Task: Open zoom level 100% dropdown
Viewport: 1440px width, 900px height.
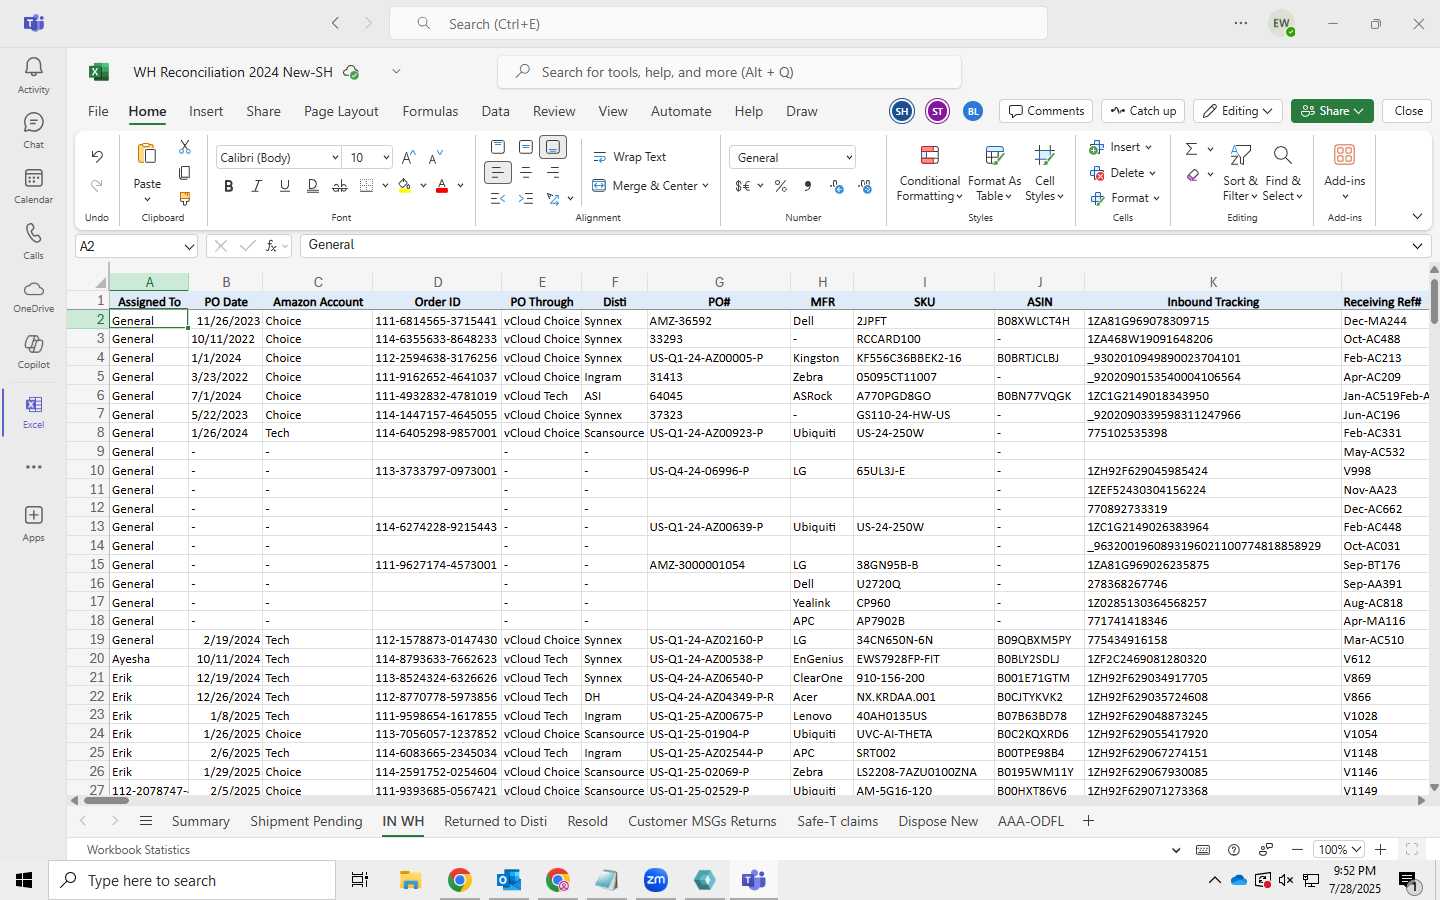Action: coord(1340,849)
